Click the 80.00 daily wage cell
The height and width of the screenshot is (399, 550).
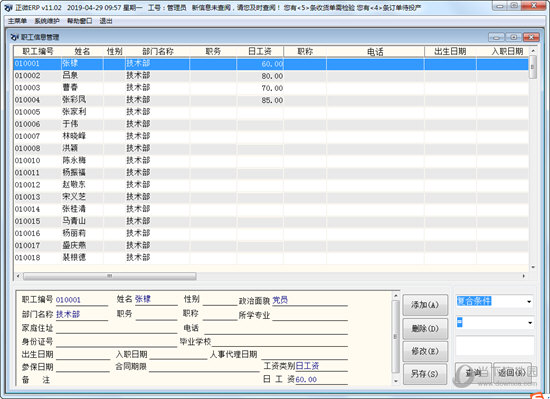(x=260, y=76)
